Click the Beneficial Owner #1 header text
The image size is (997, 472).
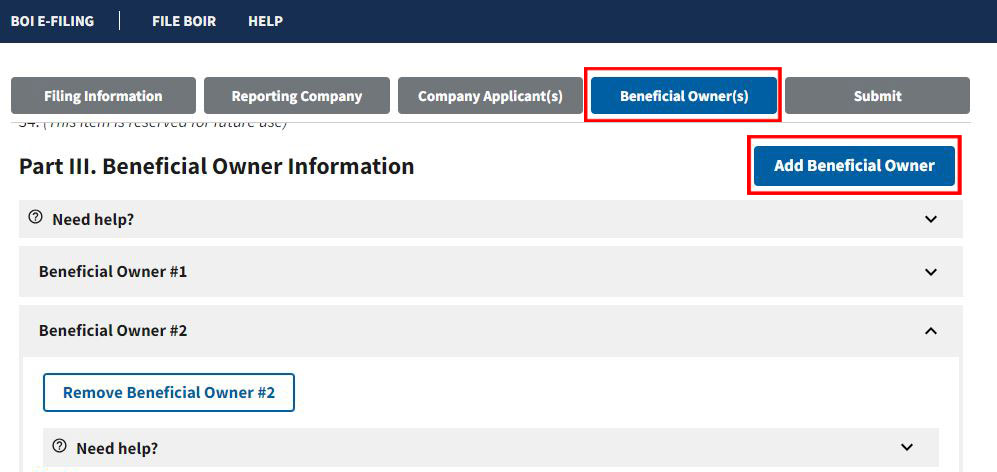[113, 272]
